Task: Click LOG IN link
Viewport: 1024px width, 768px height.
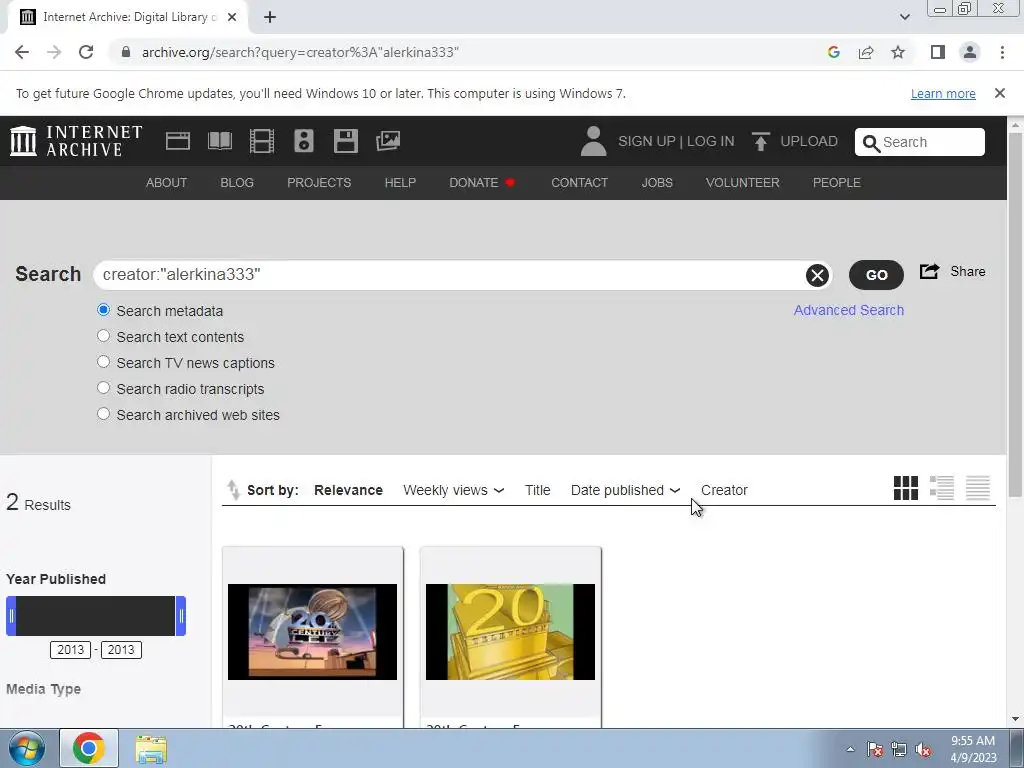Action: click(x=711, y=141)
